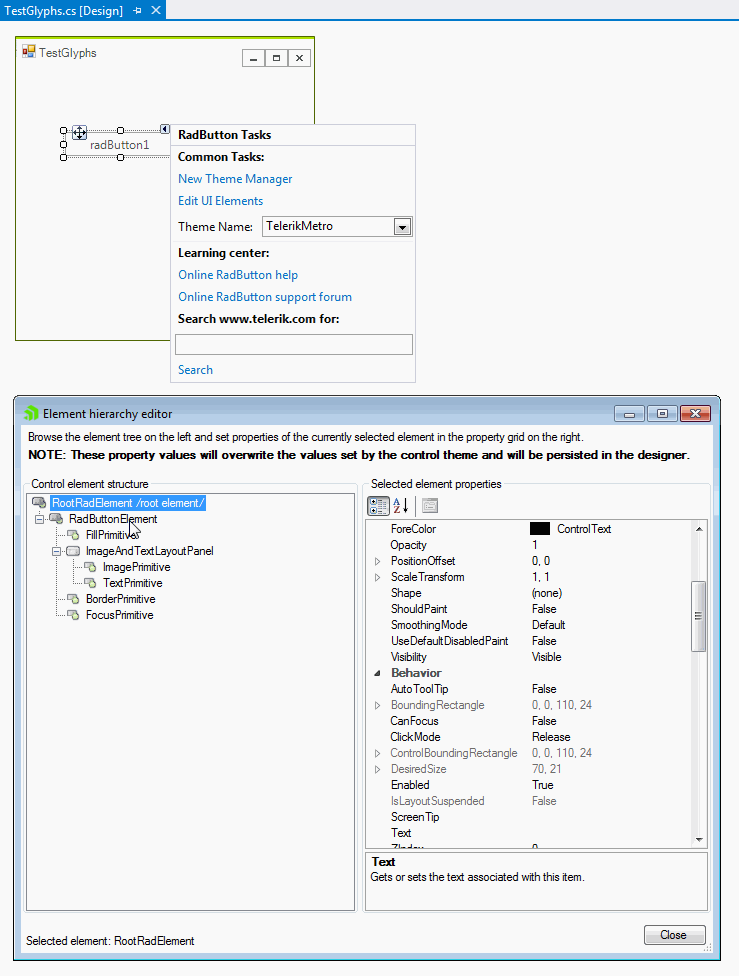The image size is (739, 976).
Task: Click the Visibility value Visible
Action: point(547,657)
